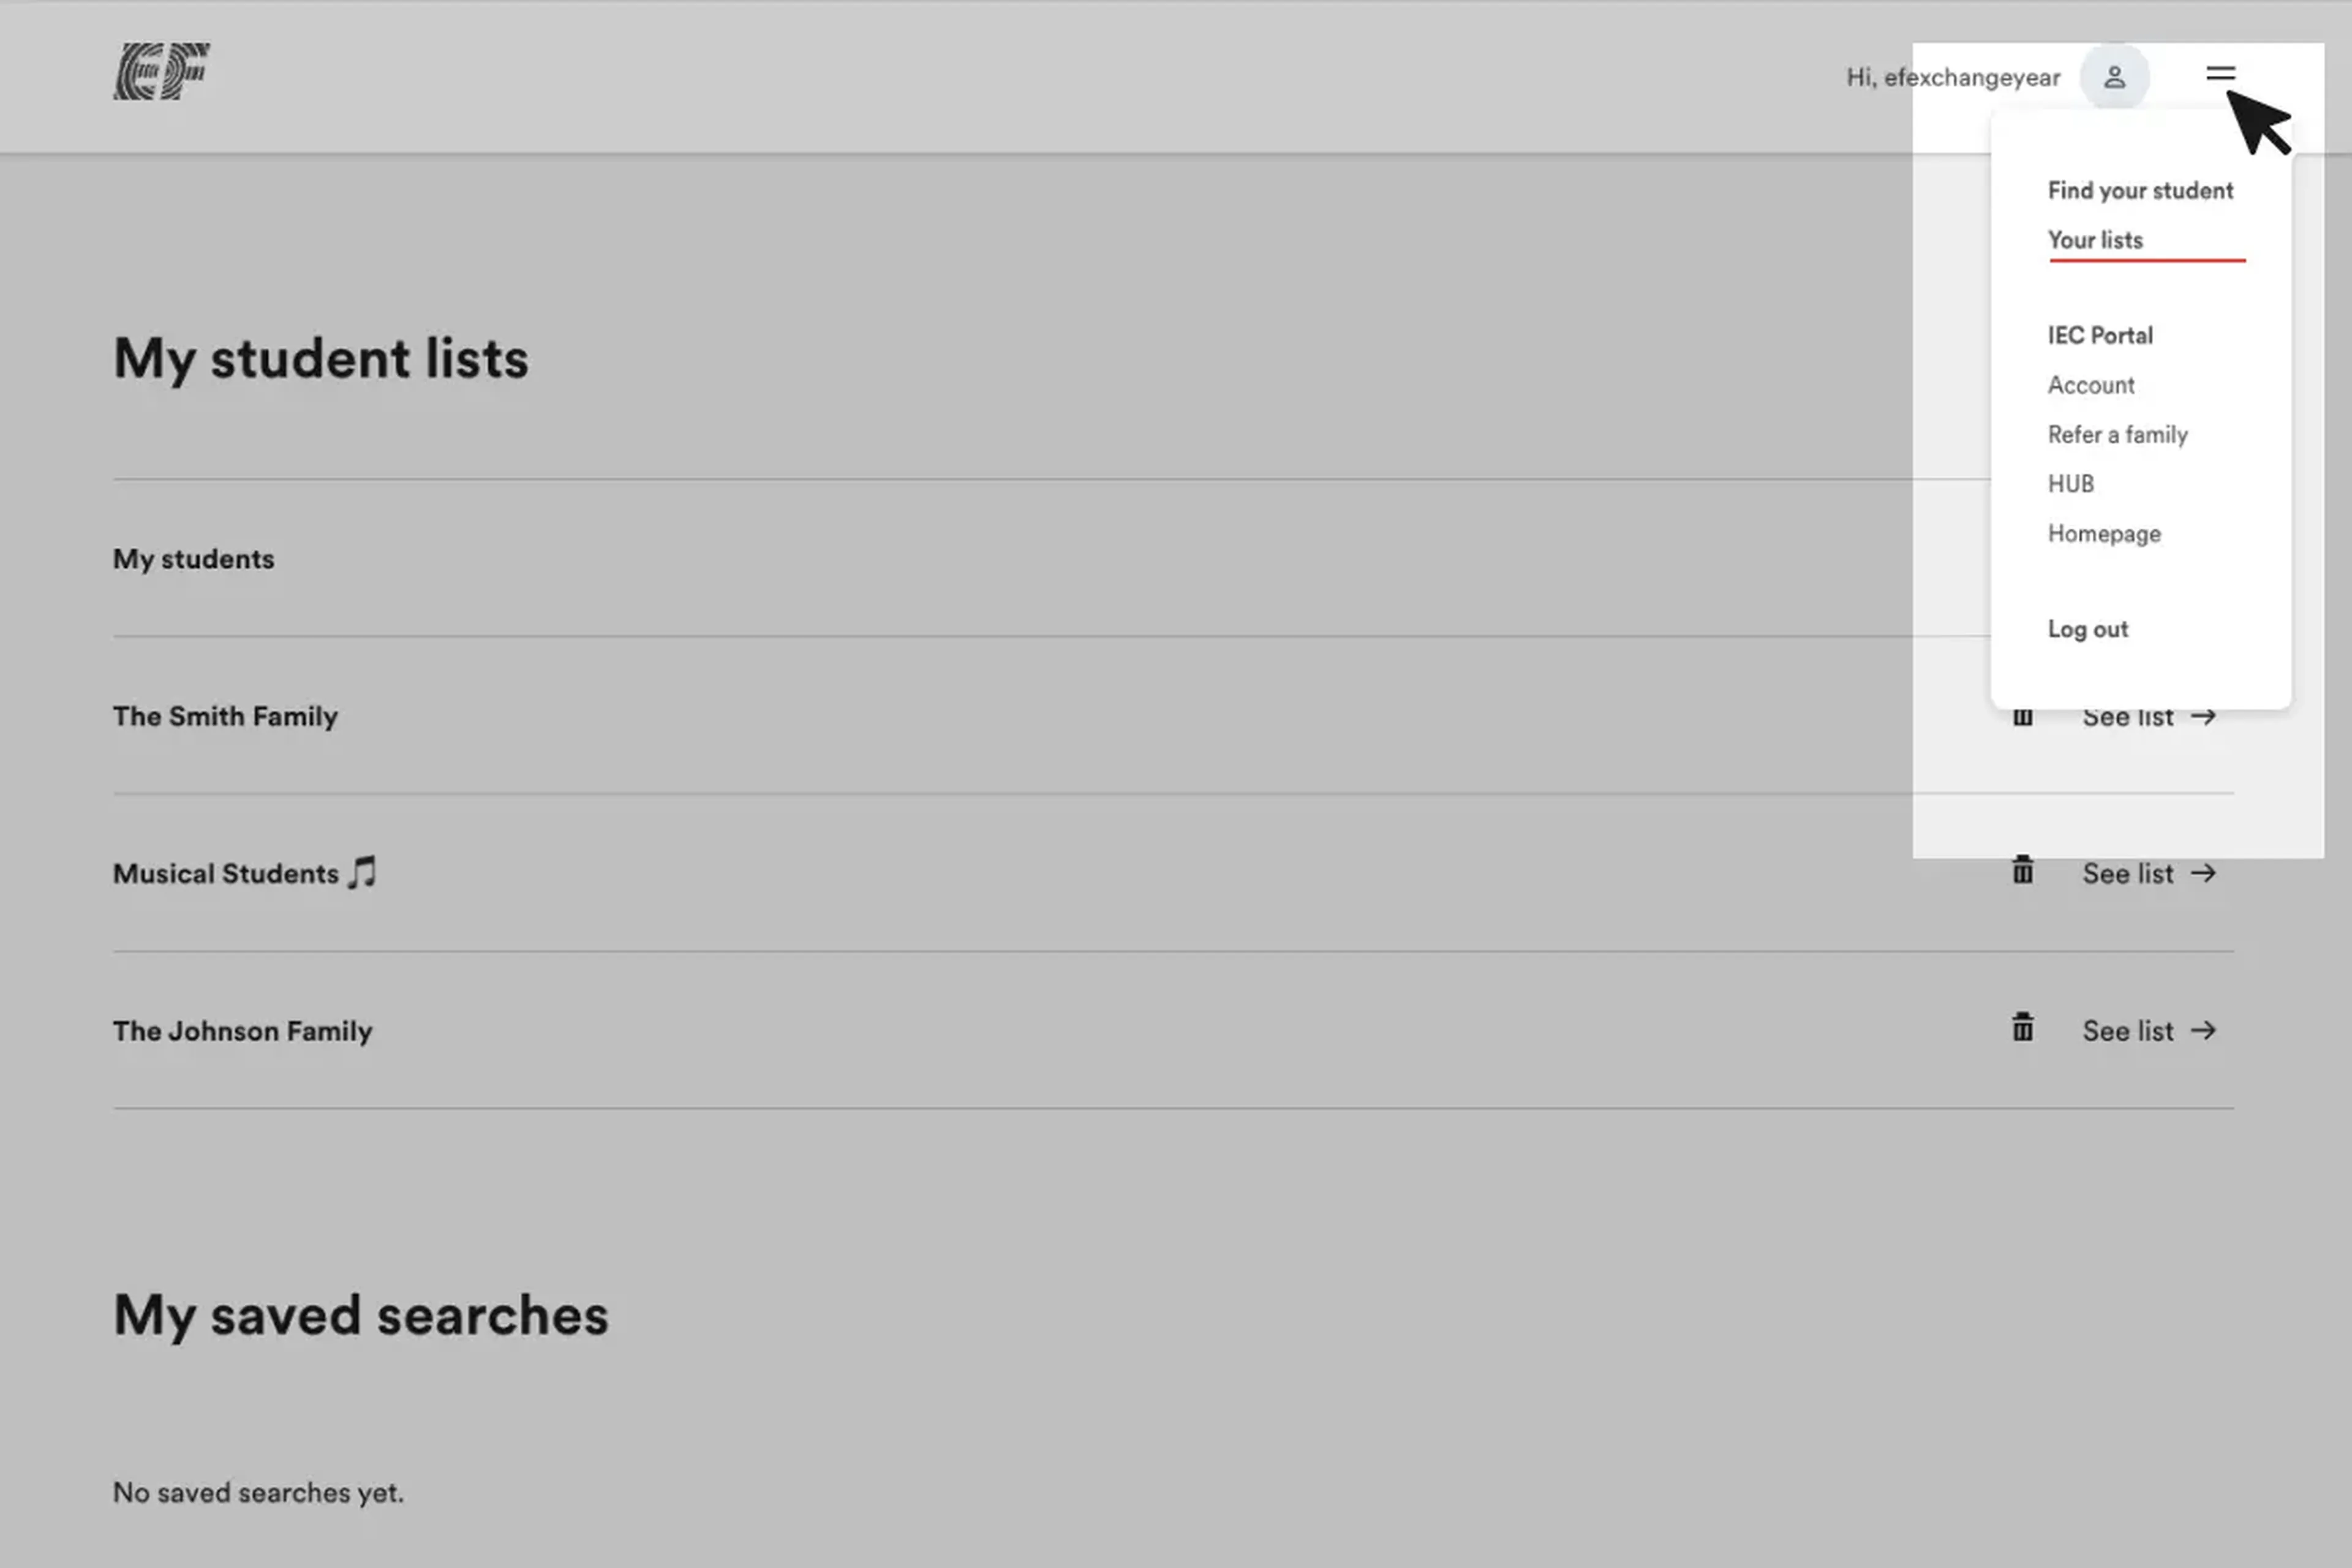This screenshot has height=1568, width=2352.
Task: Toggle the hamburger menu icon
Action: click(x=2220, y=73)
